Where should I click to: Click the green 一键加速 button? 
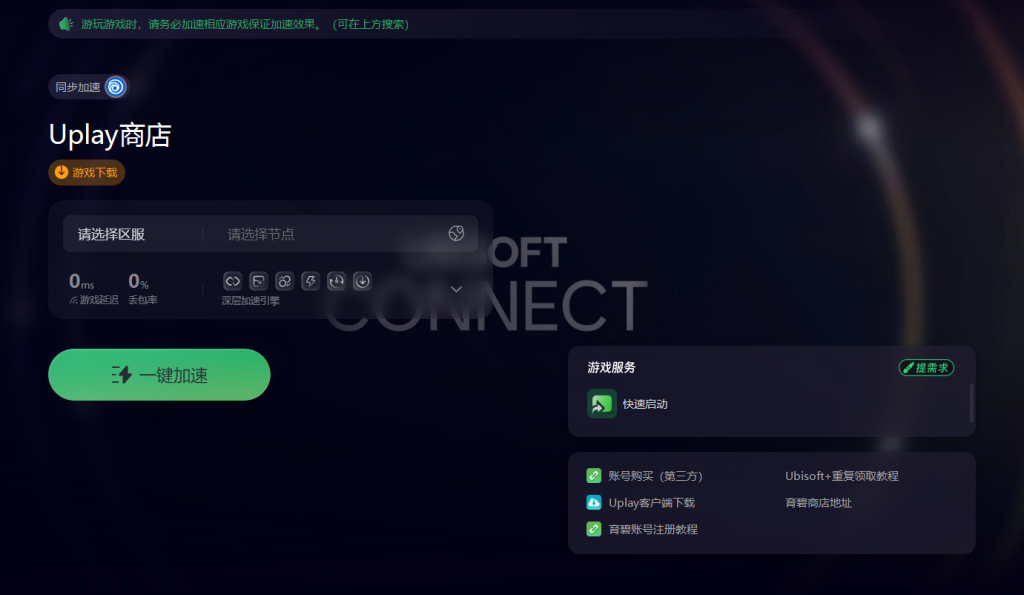click(159, 374)
